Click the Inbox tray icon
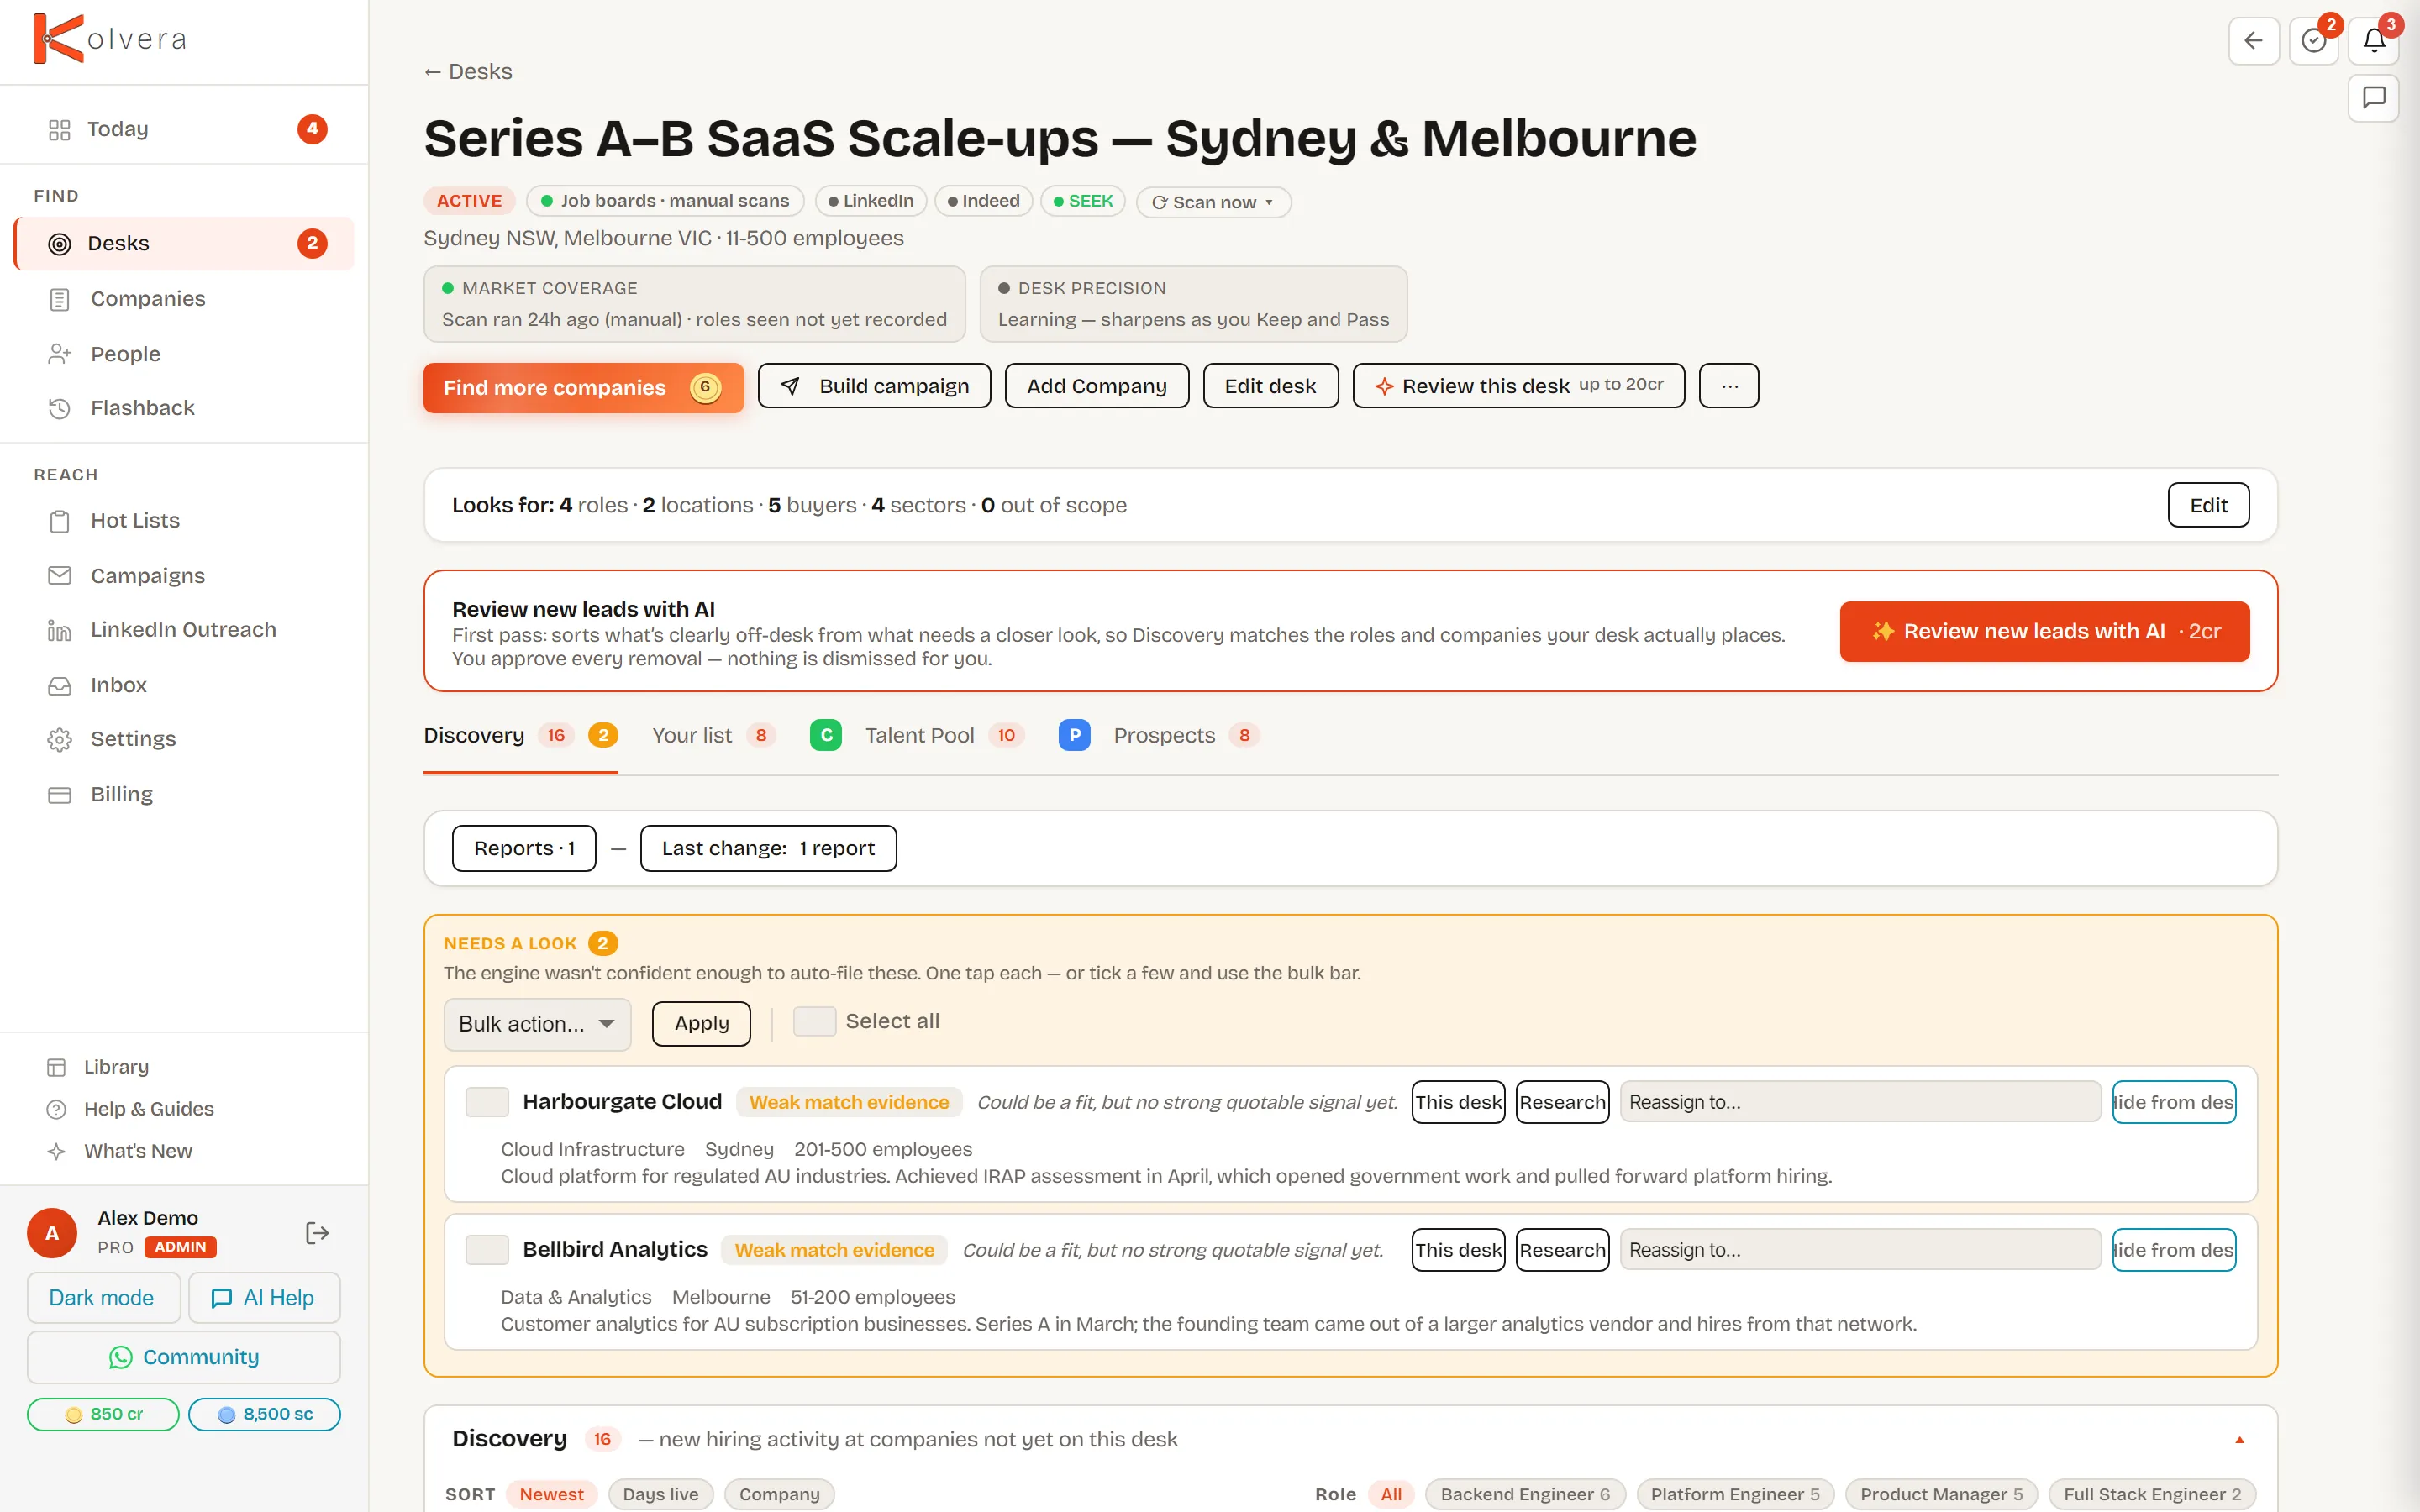2420x1512 pixels. pyautogui.click(x=60, y=685)
